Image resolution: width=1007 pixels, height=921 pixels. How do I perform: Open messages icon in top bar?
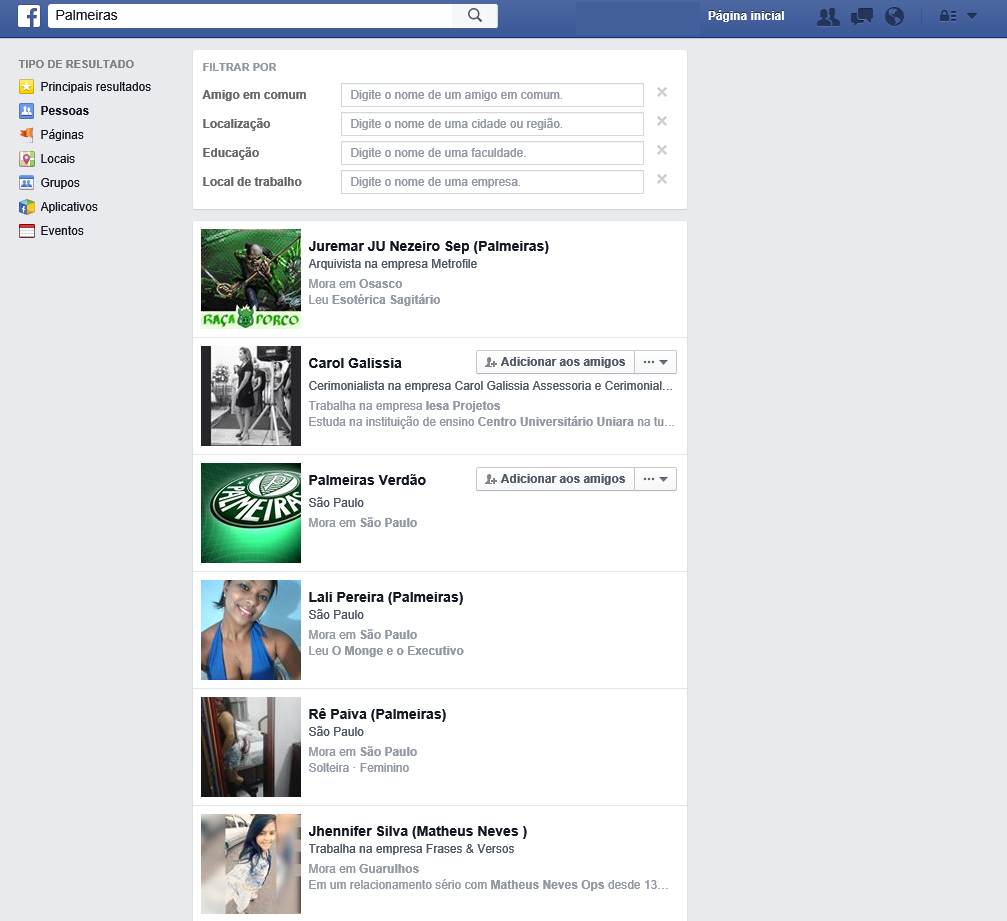(x=861, y=16)
